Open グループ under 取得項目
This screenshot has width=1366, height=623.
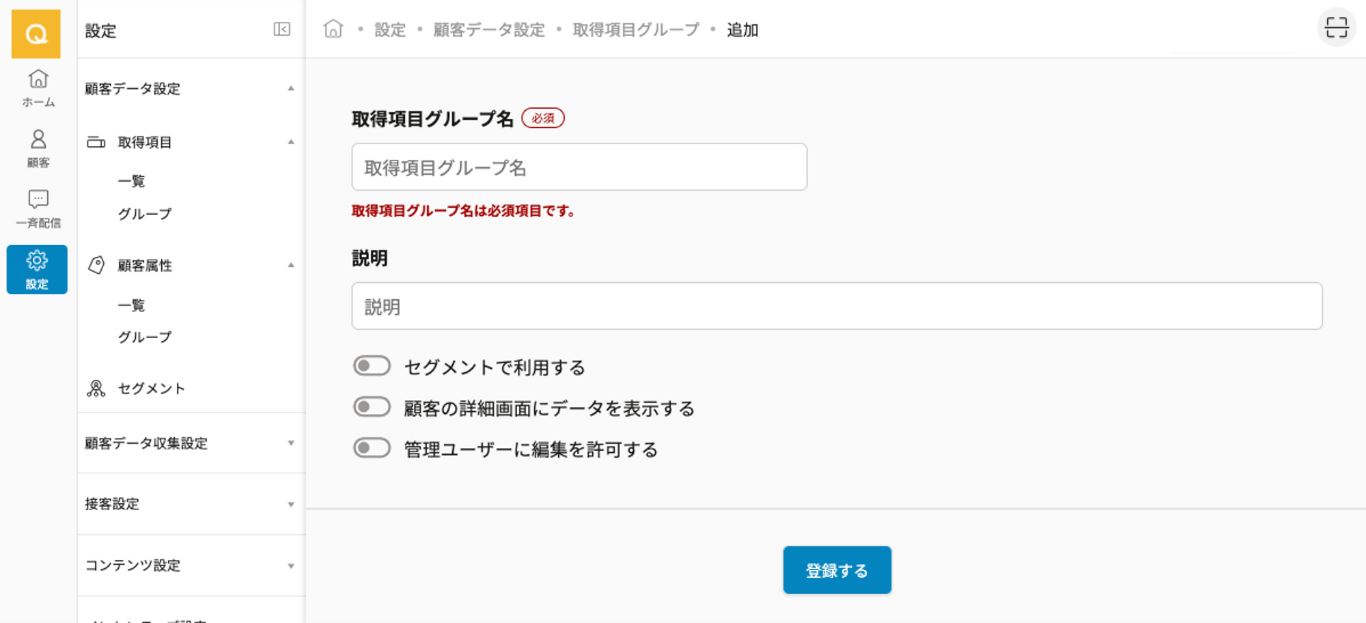(145, 214)
